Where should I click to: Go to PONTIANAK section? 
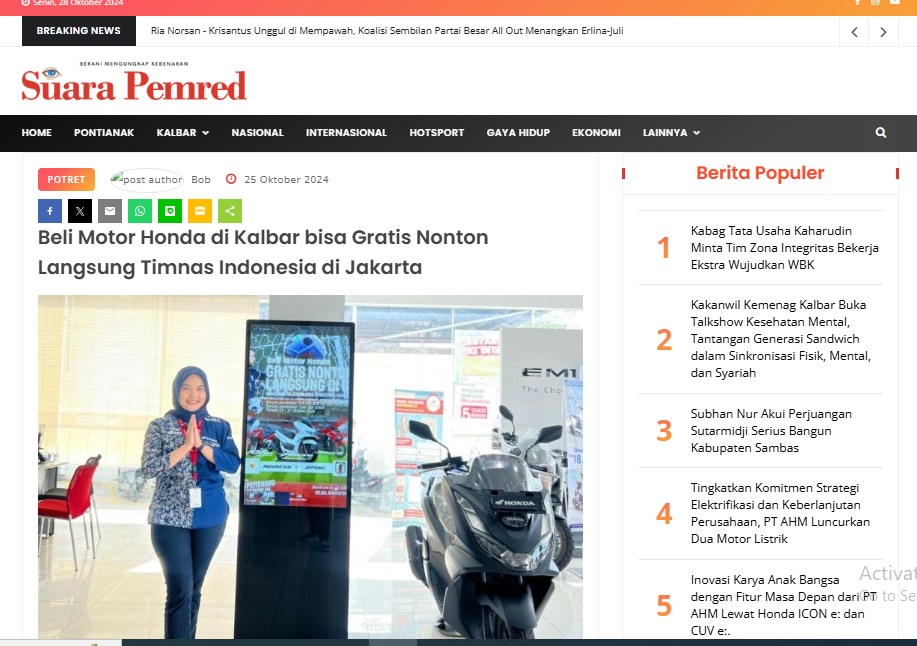[x=104, y=133]
